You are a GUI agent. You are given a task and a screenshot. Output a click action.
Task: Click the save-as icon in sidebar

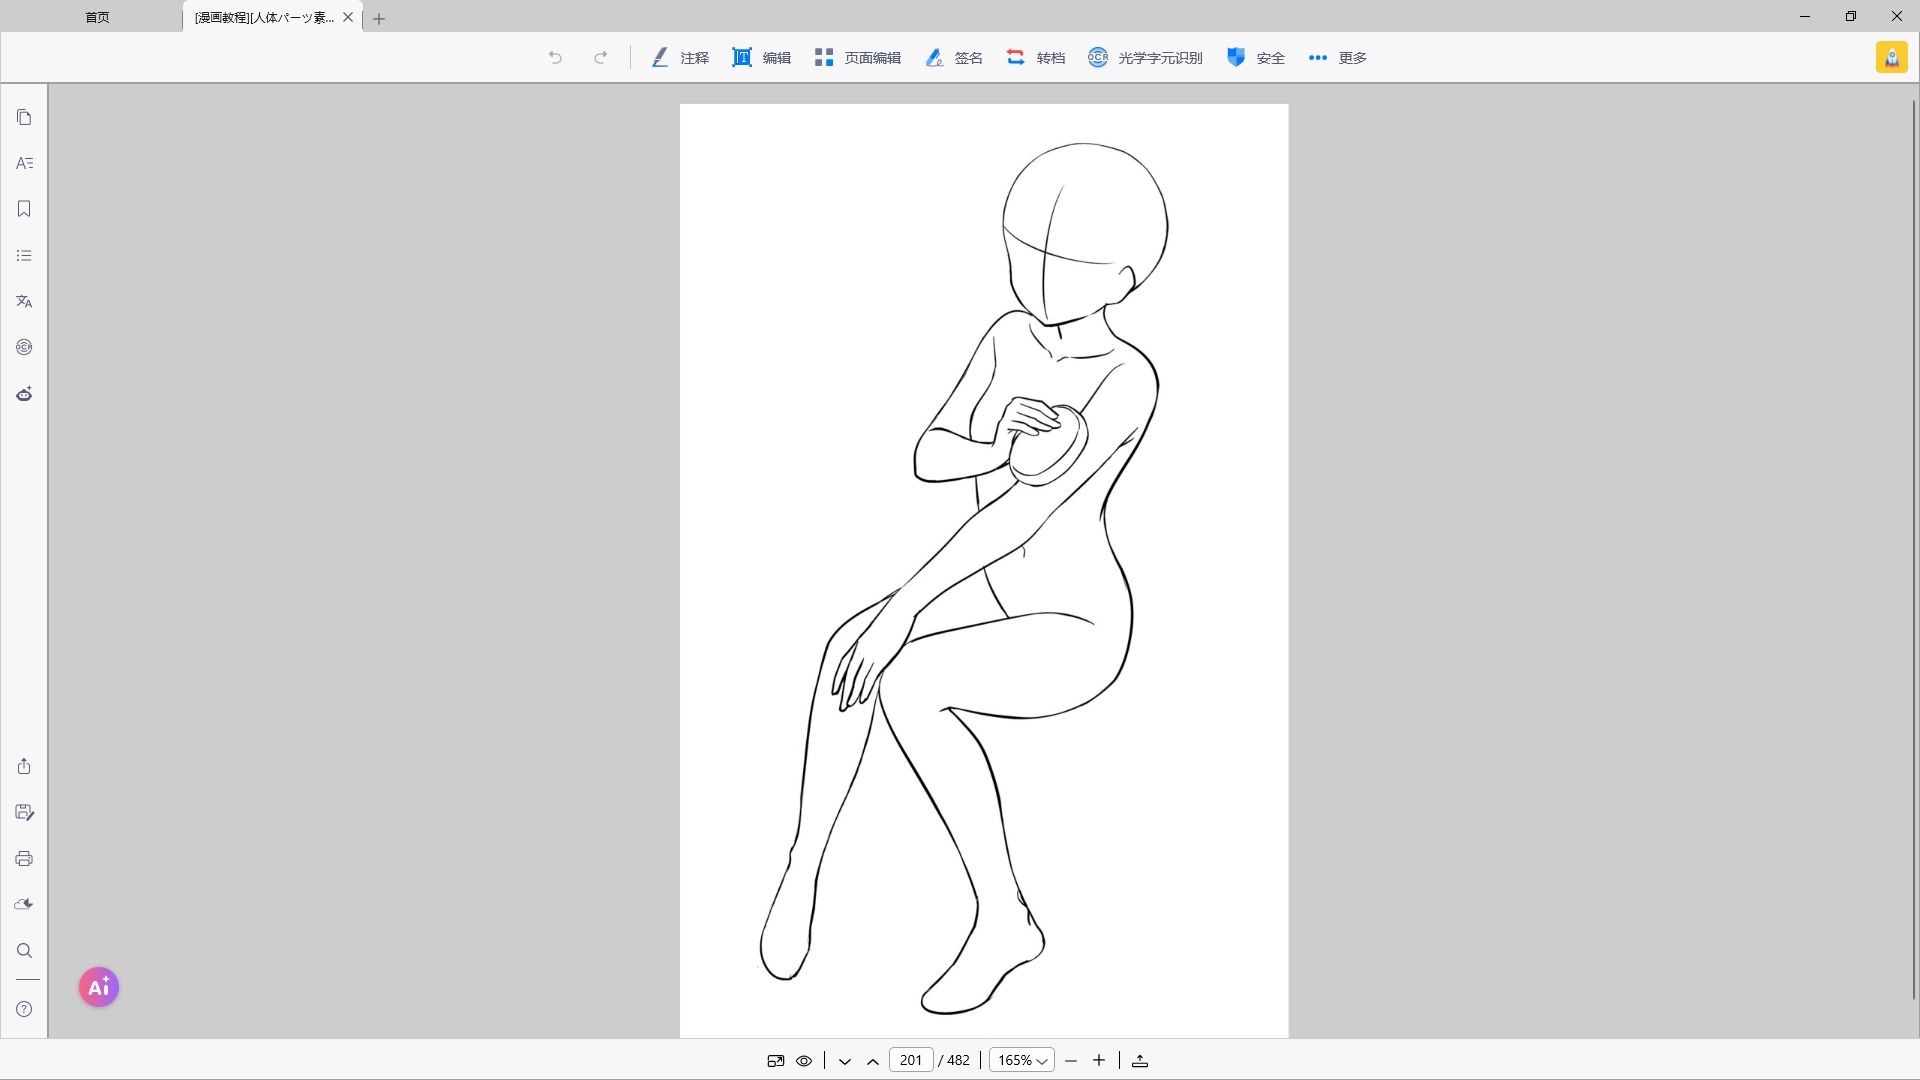[x=24, y=812]
